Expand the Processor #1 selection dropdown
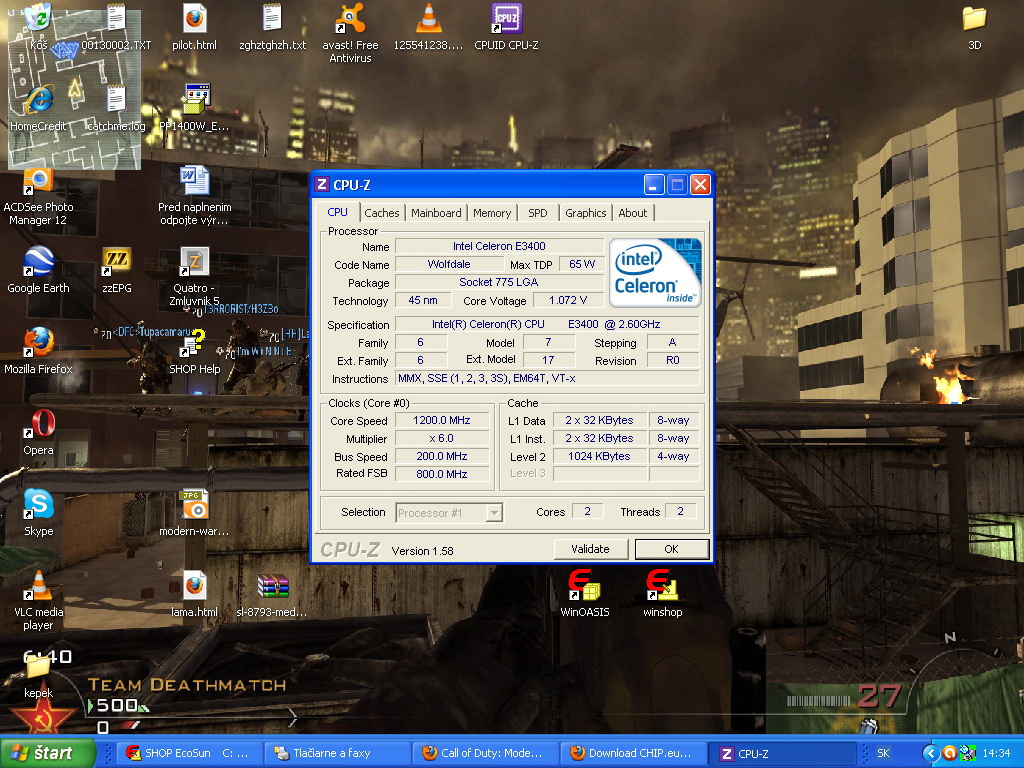1024x768 pixels. pos(494,513)
